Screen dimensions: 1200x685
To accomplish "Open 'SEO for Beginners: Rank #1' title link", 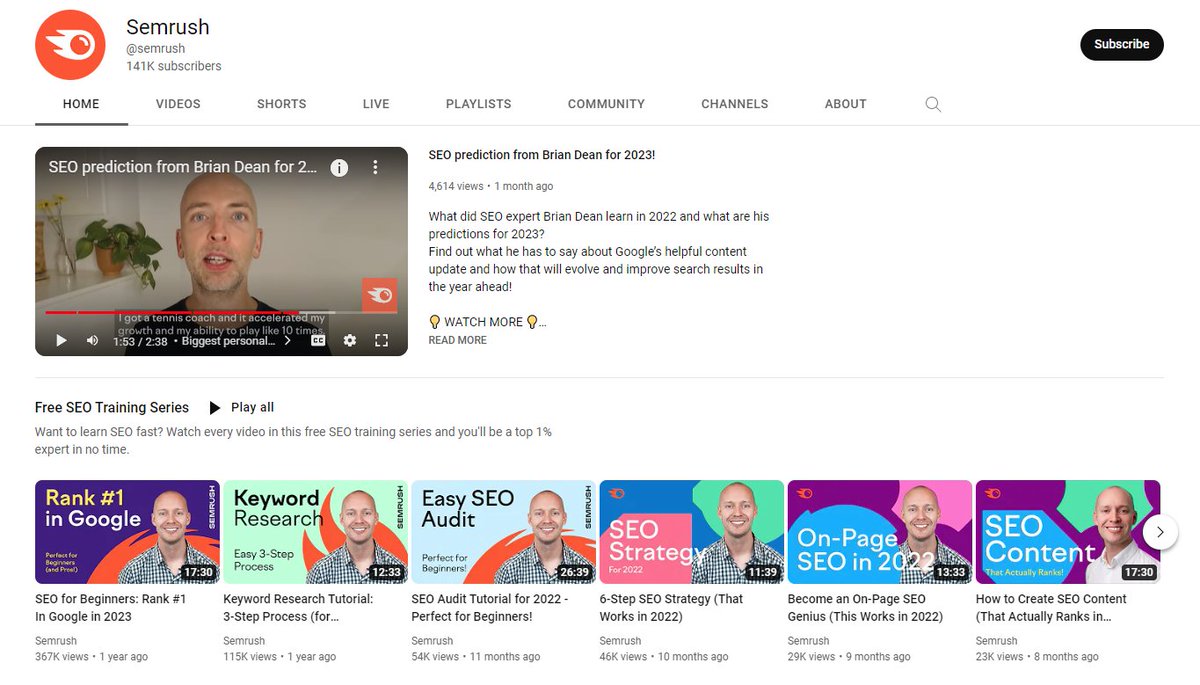I will point(111,608).
